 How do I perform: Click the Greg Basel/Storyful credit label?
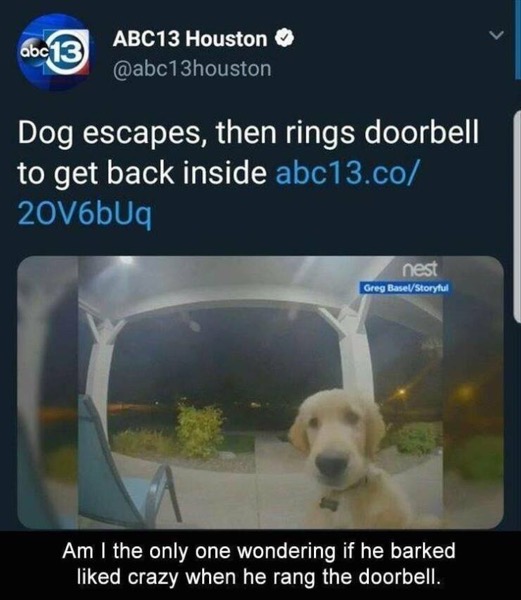pyautogui.click(x=406, y=288)
